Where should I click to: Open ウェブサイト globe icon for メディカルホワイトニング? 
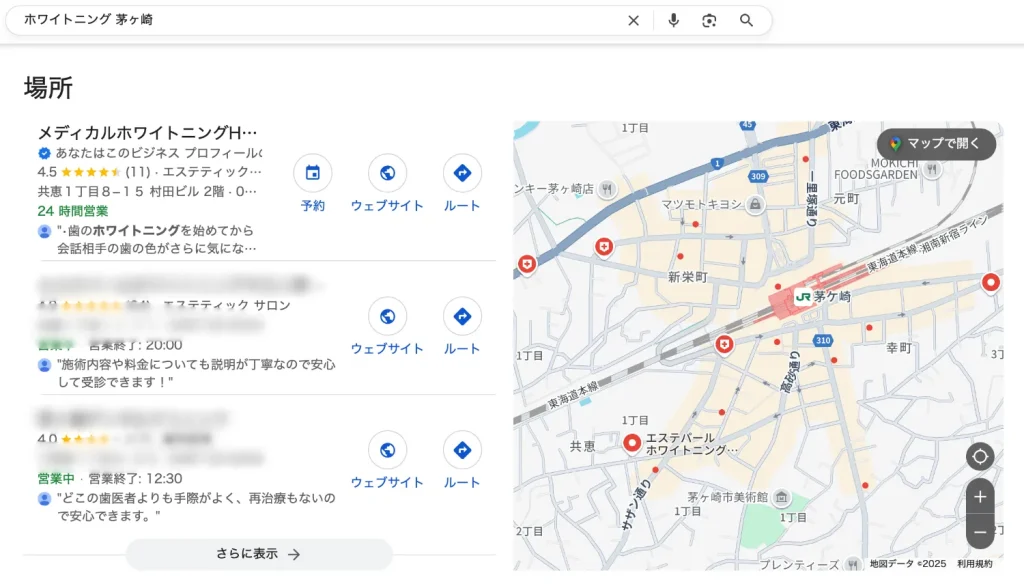click(387, 173)
